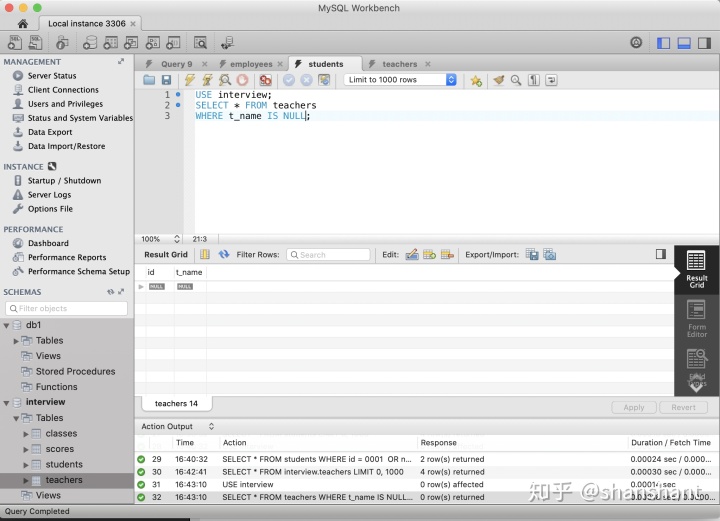
Task: Open script file folder icon in editor toolbar
Action: click(149, 80)
